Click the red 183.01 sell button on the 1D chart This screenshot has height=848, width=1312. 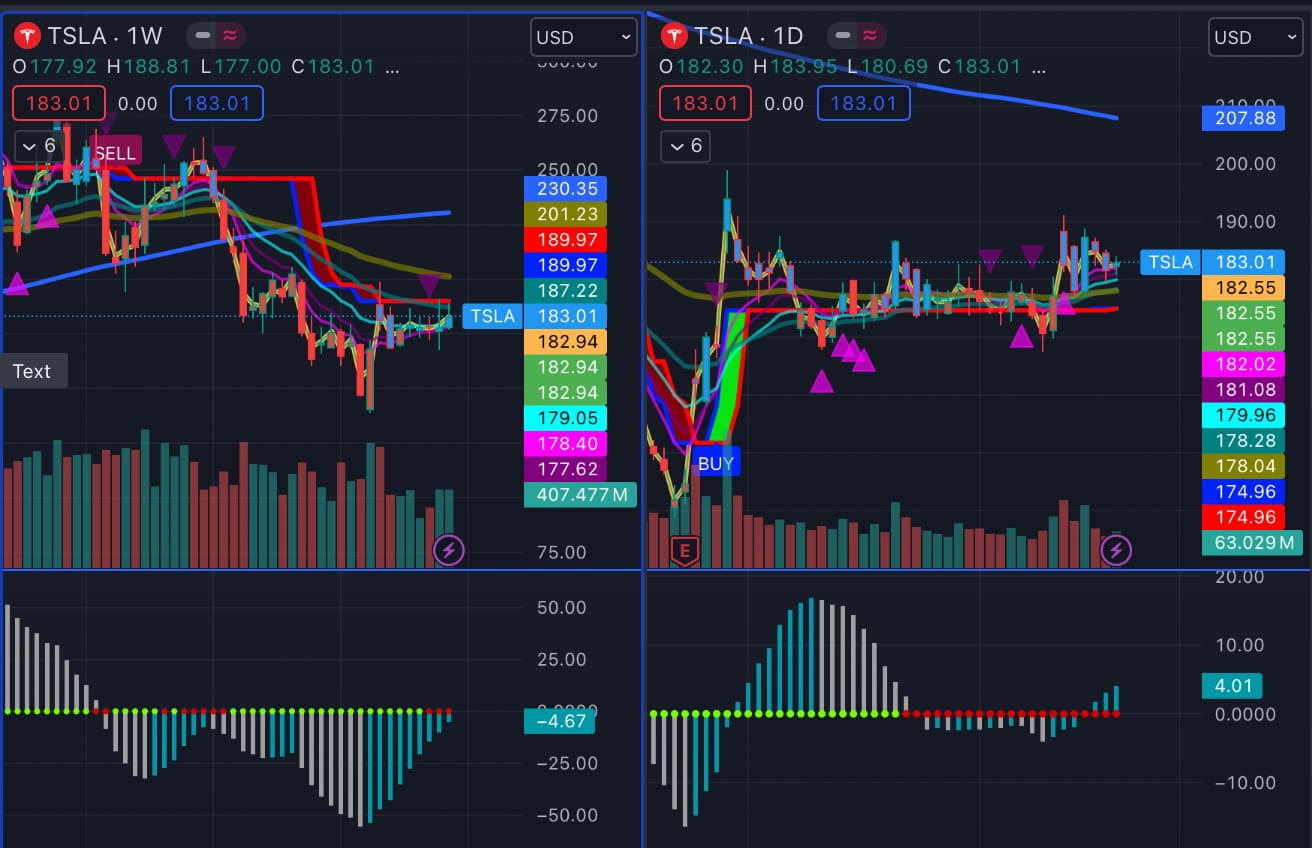tap(705, 103)
